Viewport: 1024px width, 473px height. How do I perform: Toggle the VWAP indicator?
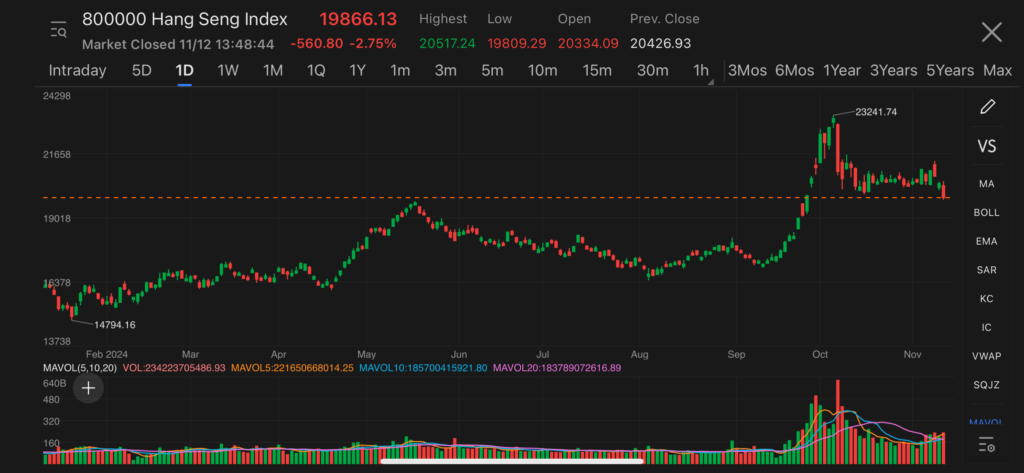(x=986, y=356)
